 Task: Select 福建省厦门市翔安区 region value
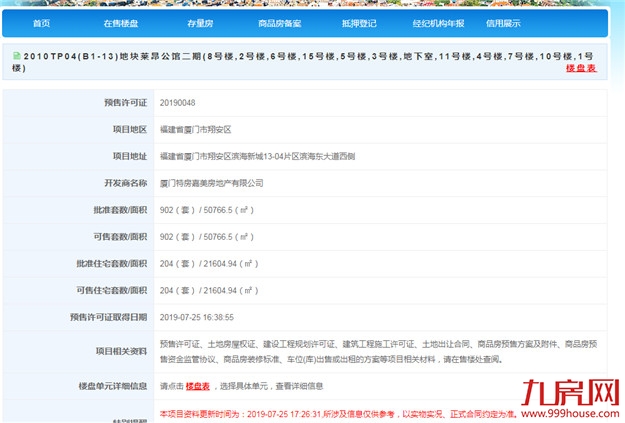pyautogui.click(x=195, y=130)
